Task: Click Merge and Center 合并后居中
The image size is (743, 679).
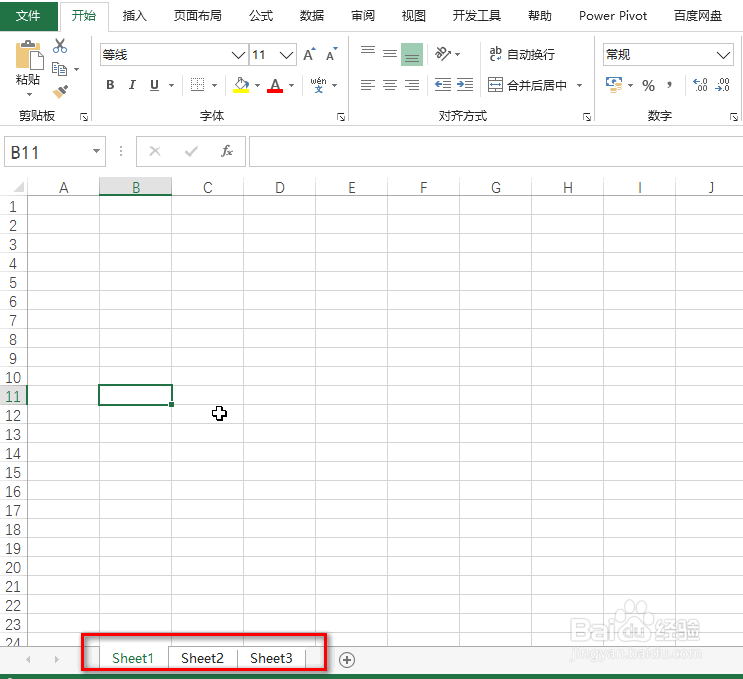Action: point(527,85)
